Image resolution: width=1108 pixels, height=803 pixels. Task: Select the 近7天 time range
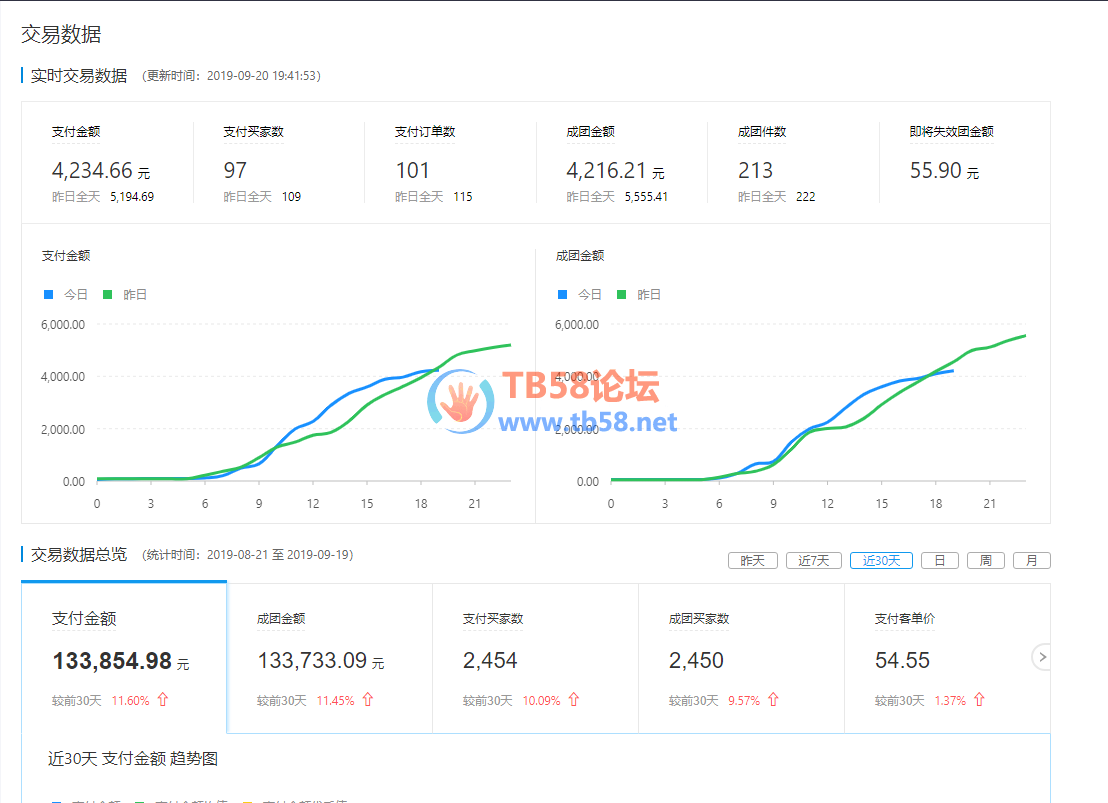(814, 560)
